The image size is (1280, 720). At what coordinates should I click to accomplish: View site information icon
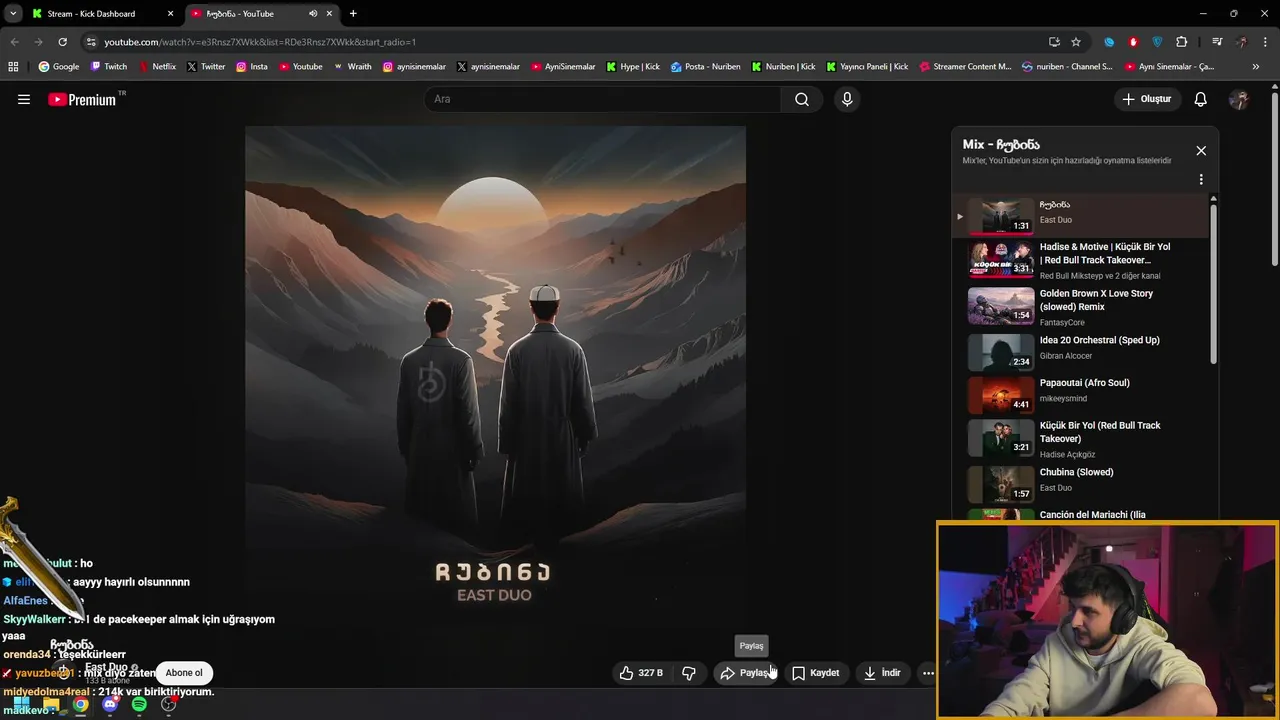(x=91, y=42)
